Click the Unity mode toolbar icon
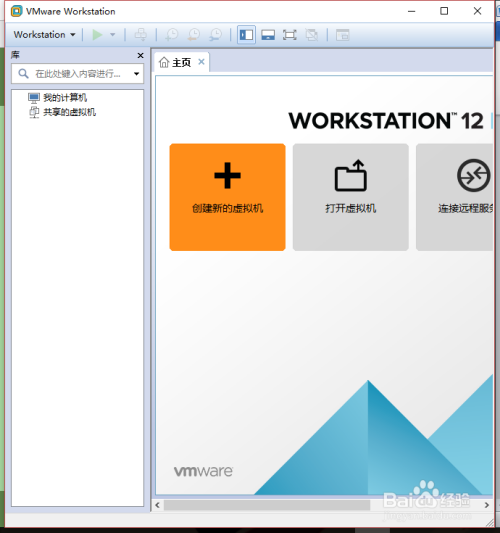500x533 pixels. point(311,35)
